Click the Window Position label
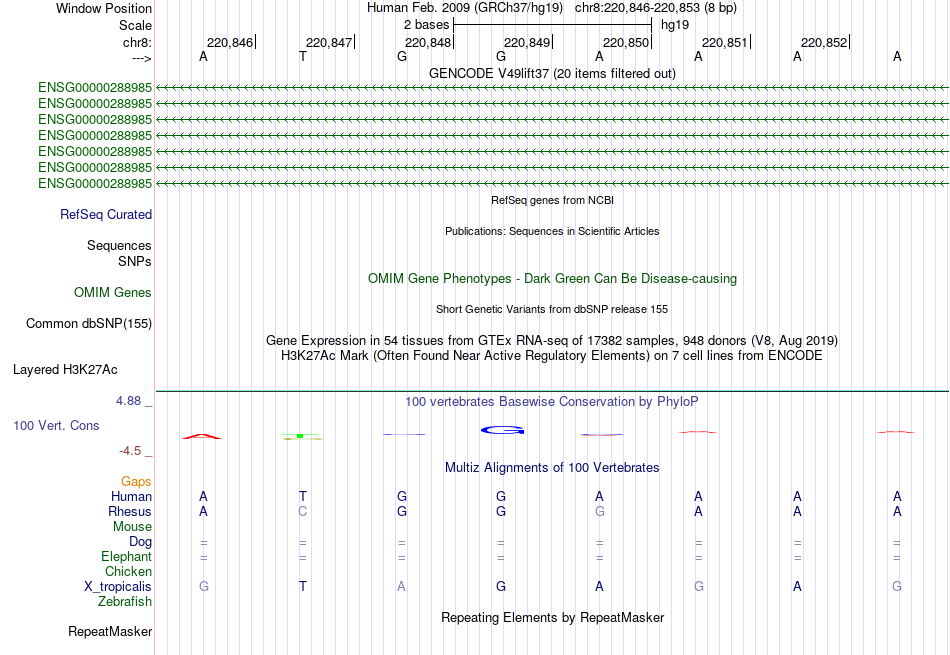This screenshot has height=655, width=950. (x=104, y=8)
